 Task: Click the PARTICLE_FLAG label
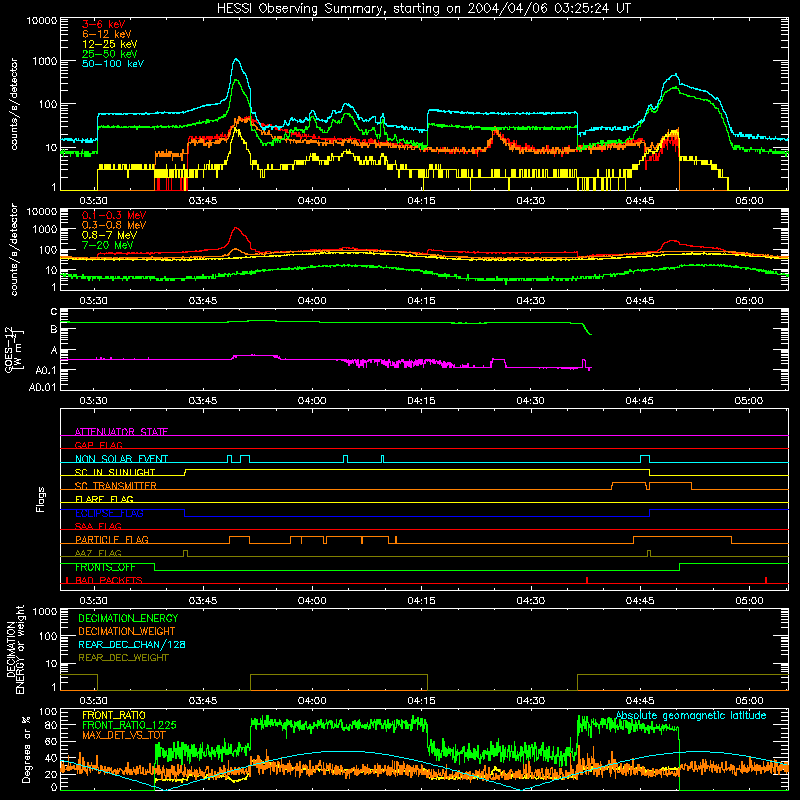coord(112,539)
